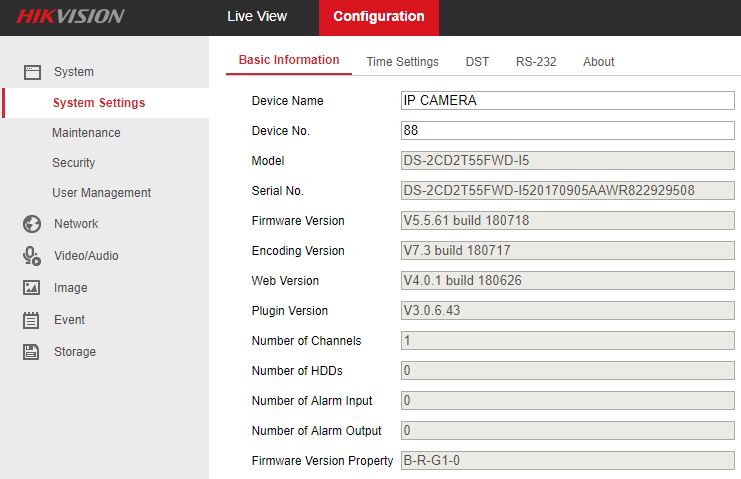Click the Firmware Version field V5.5.61

568,221
